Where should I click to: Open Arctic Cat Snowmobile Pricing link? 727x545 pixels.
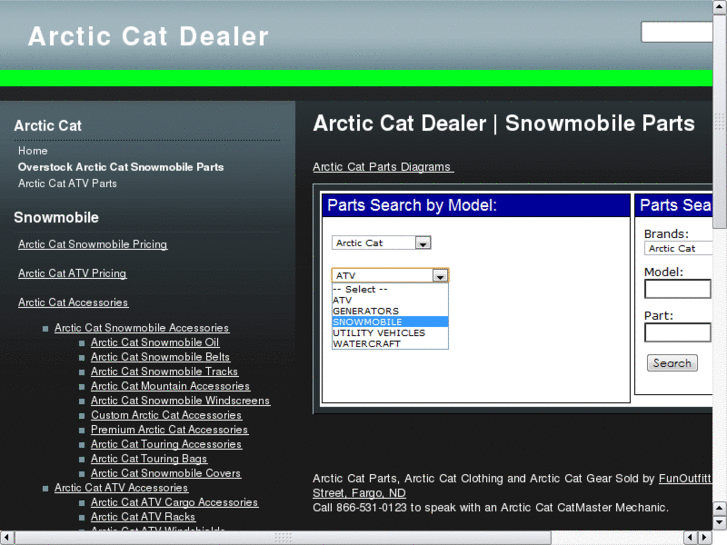click(x=93, y=244)
